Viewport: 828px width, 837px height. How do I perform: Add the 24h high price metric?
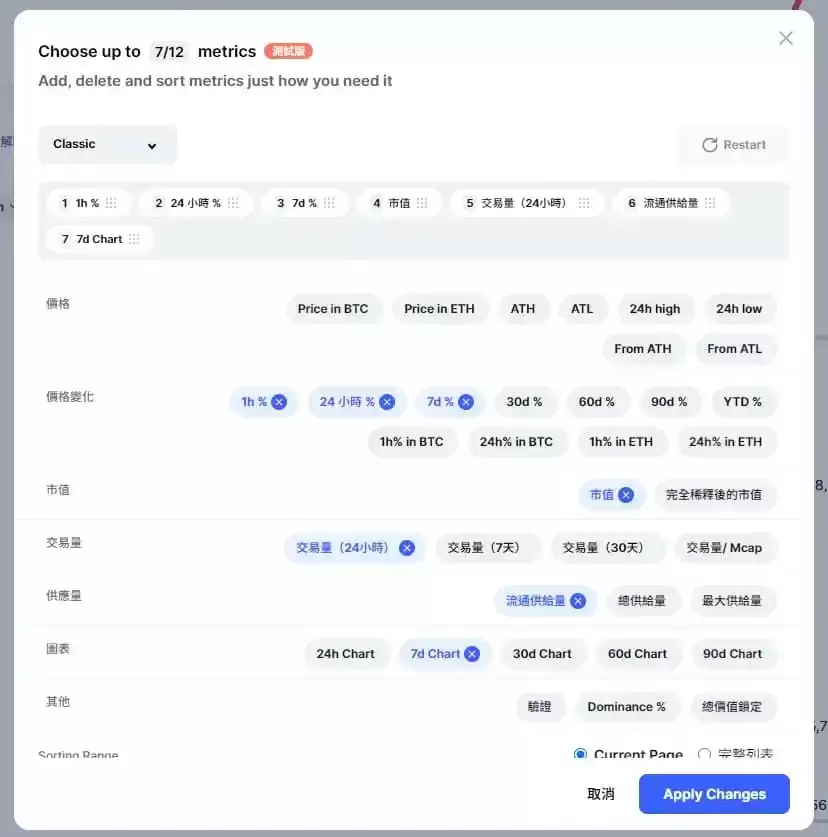(x=656, y=309)
